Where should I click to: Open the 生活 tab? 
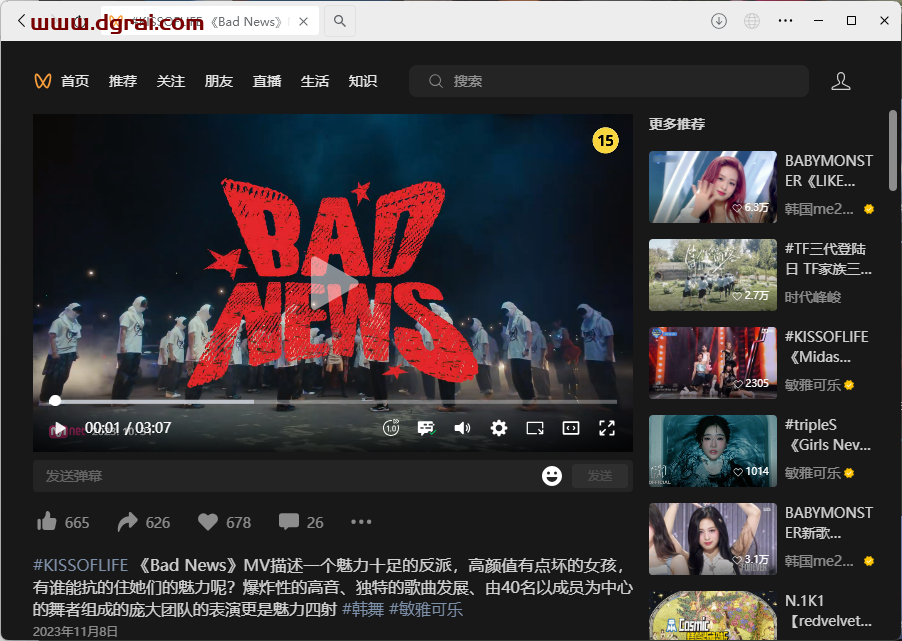click(315, 81)
